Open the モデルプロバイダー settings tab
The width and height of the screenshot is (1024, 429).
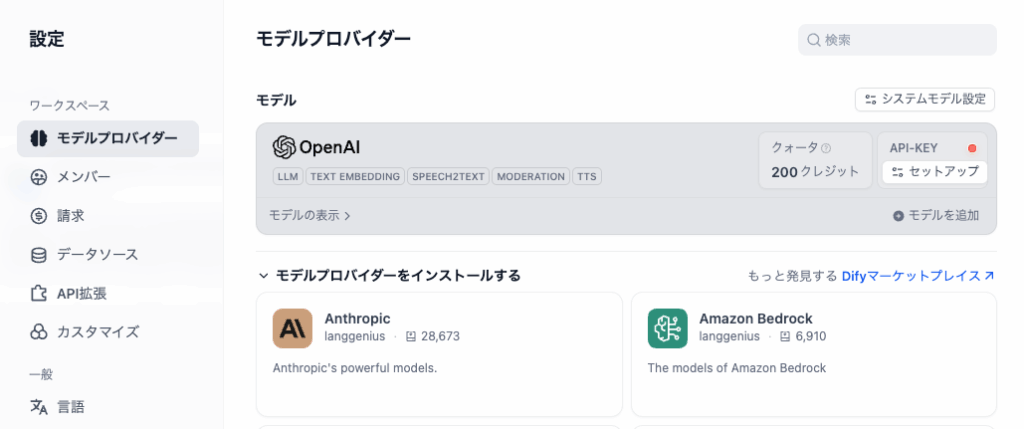coord(108,138)
